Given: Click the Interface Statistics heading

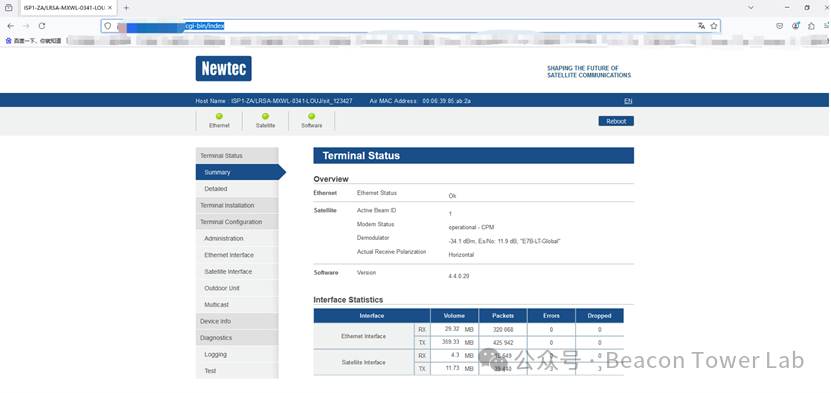Looking at the screenshot, I should 348,300.
